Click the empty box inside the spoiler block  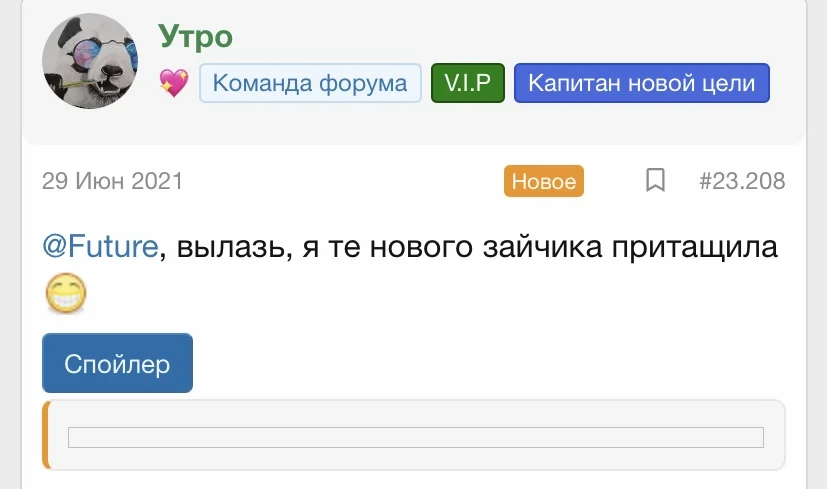coord(415,437)
